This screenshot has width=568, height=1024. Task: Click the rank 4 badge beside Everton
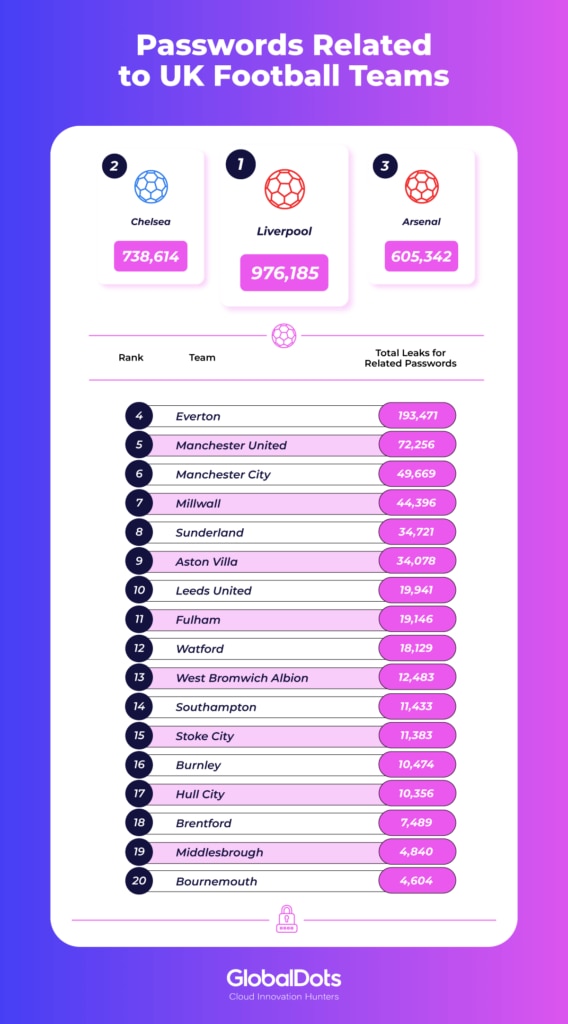click(139, 416)
